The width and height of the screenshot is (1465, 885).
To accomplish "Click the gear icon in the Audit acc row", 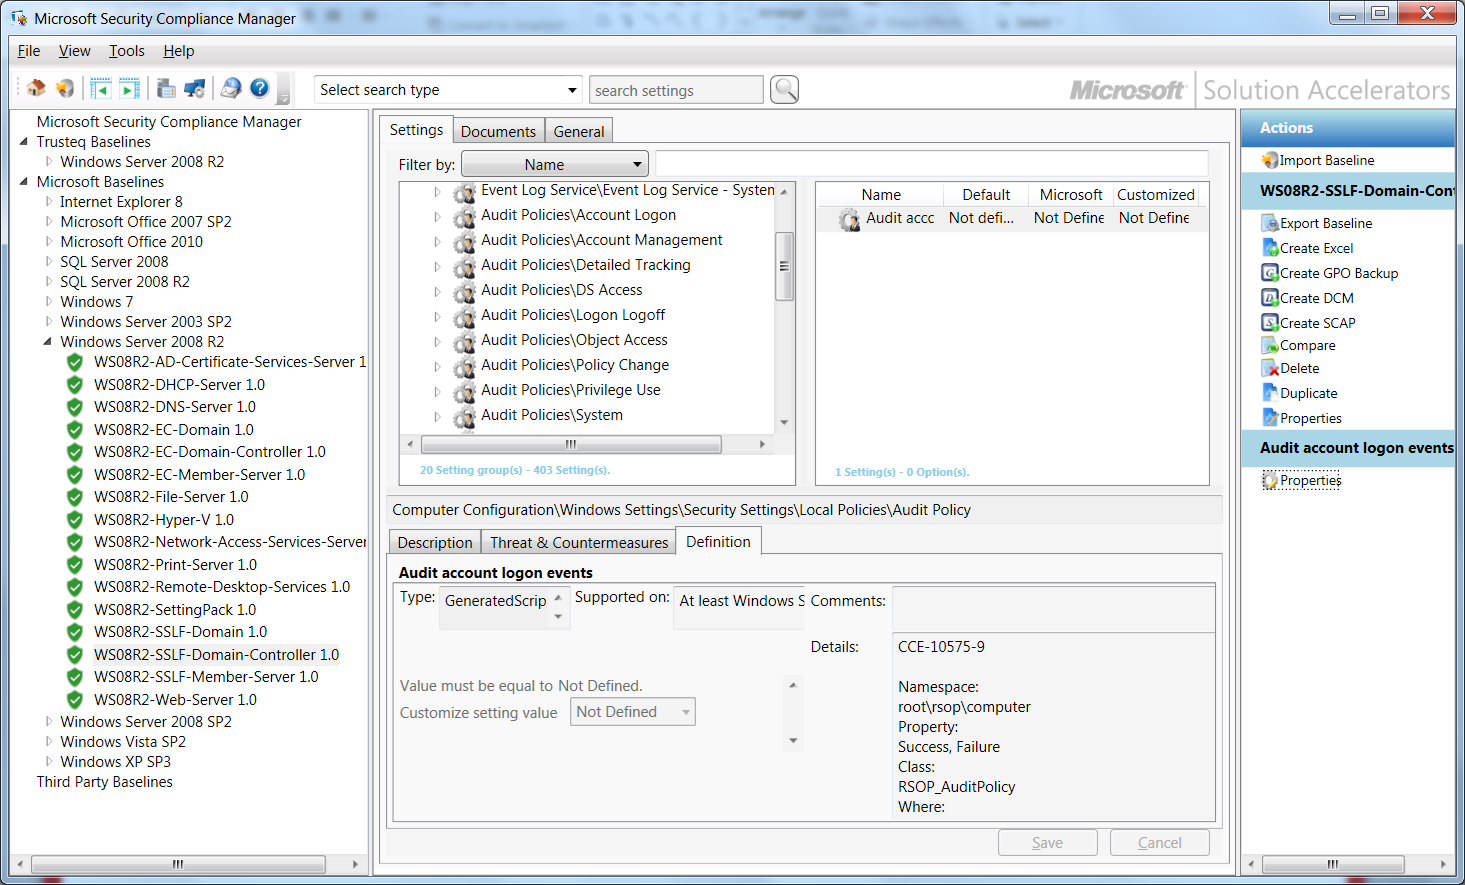I will (x=850, y=219).
